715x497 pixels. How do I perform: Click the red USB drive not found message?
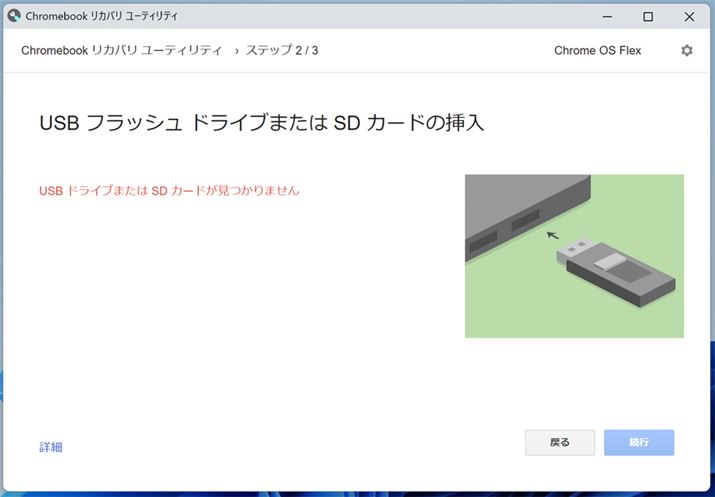click(169, 190)
